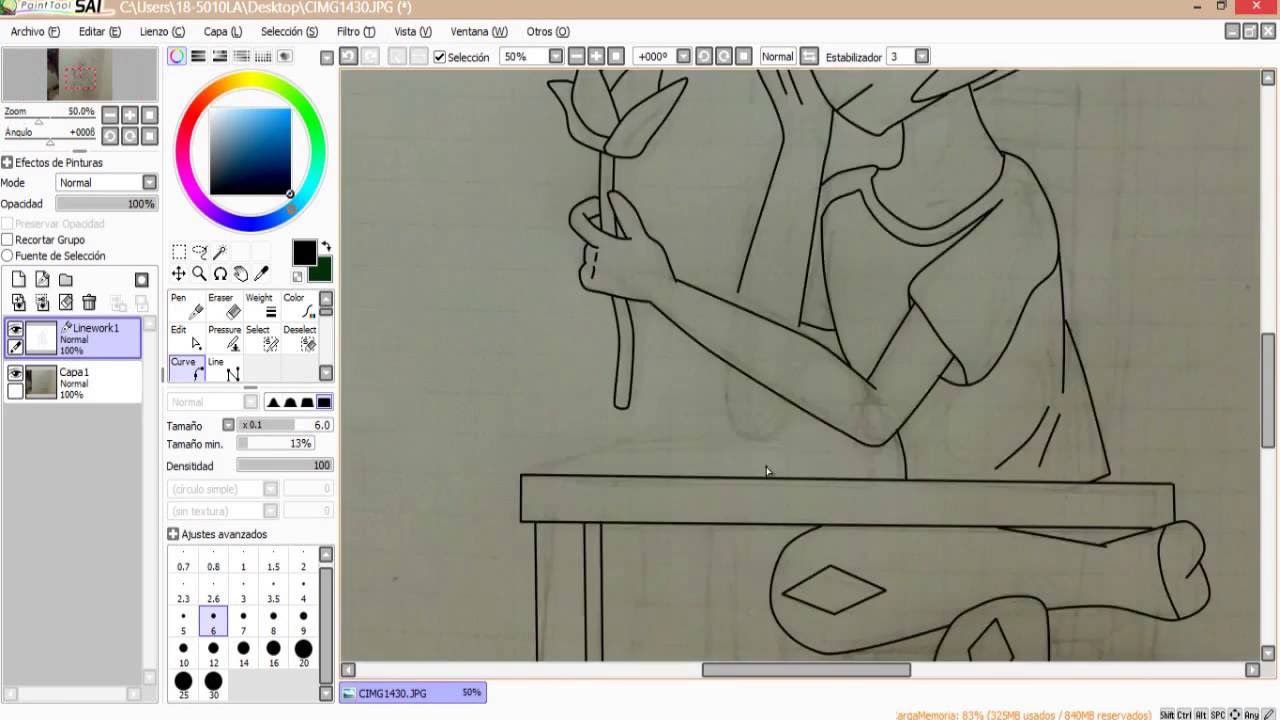Expand the Efectos de Pinturas section
Screen dimensions: 1280x720
tap(7, 162)
